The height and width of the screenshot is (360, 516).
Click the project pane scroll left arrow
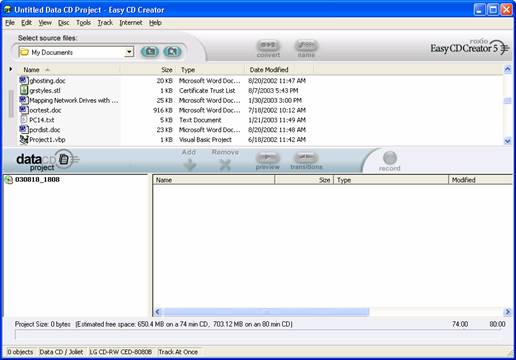pos(158,312)
